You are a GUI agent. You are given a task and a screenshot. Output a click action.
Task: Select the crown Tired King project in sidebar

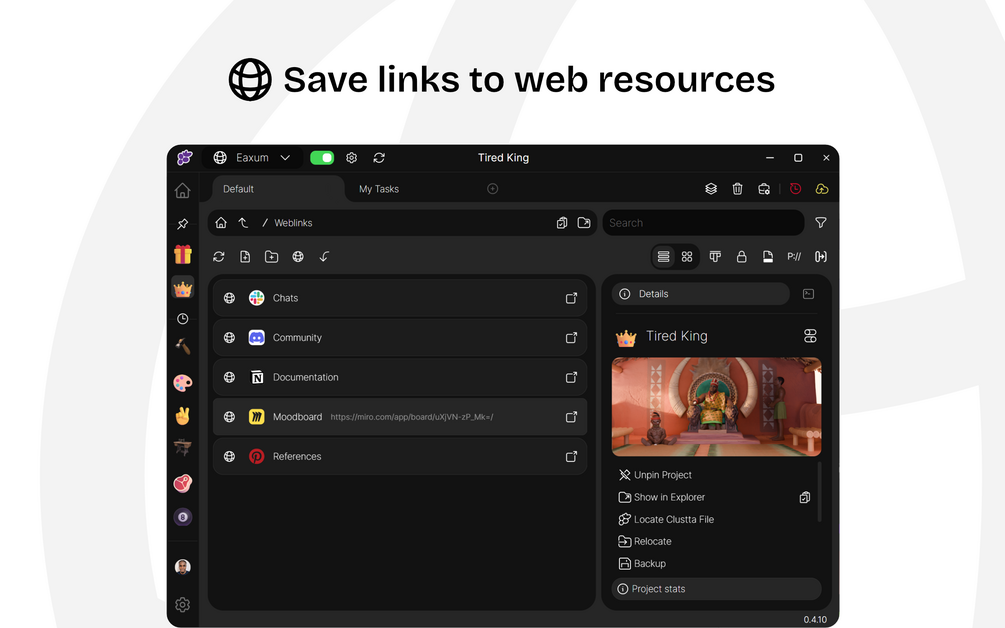point(183,288)
